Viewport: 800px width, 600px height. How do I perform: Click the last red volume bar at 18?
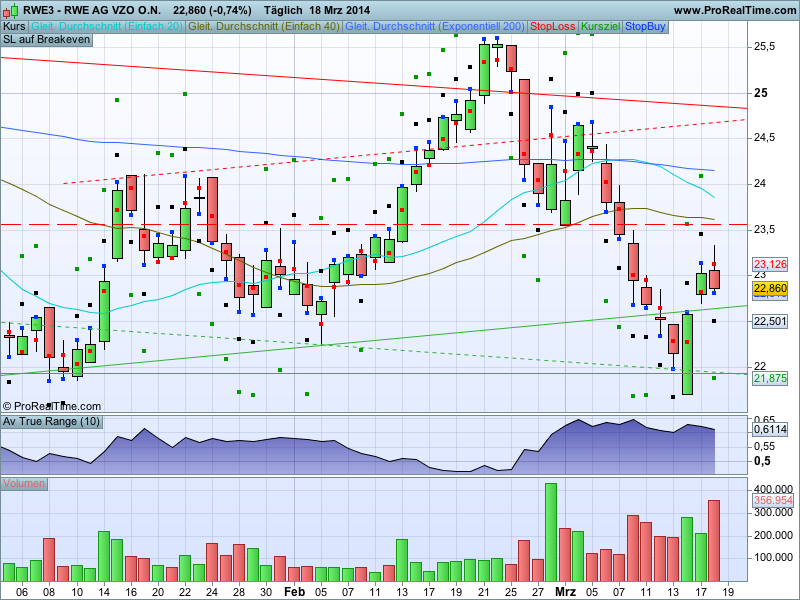[714, 541]
